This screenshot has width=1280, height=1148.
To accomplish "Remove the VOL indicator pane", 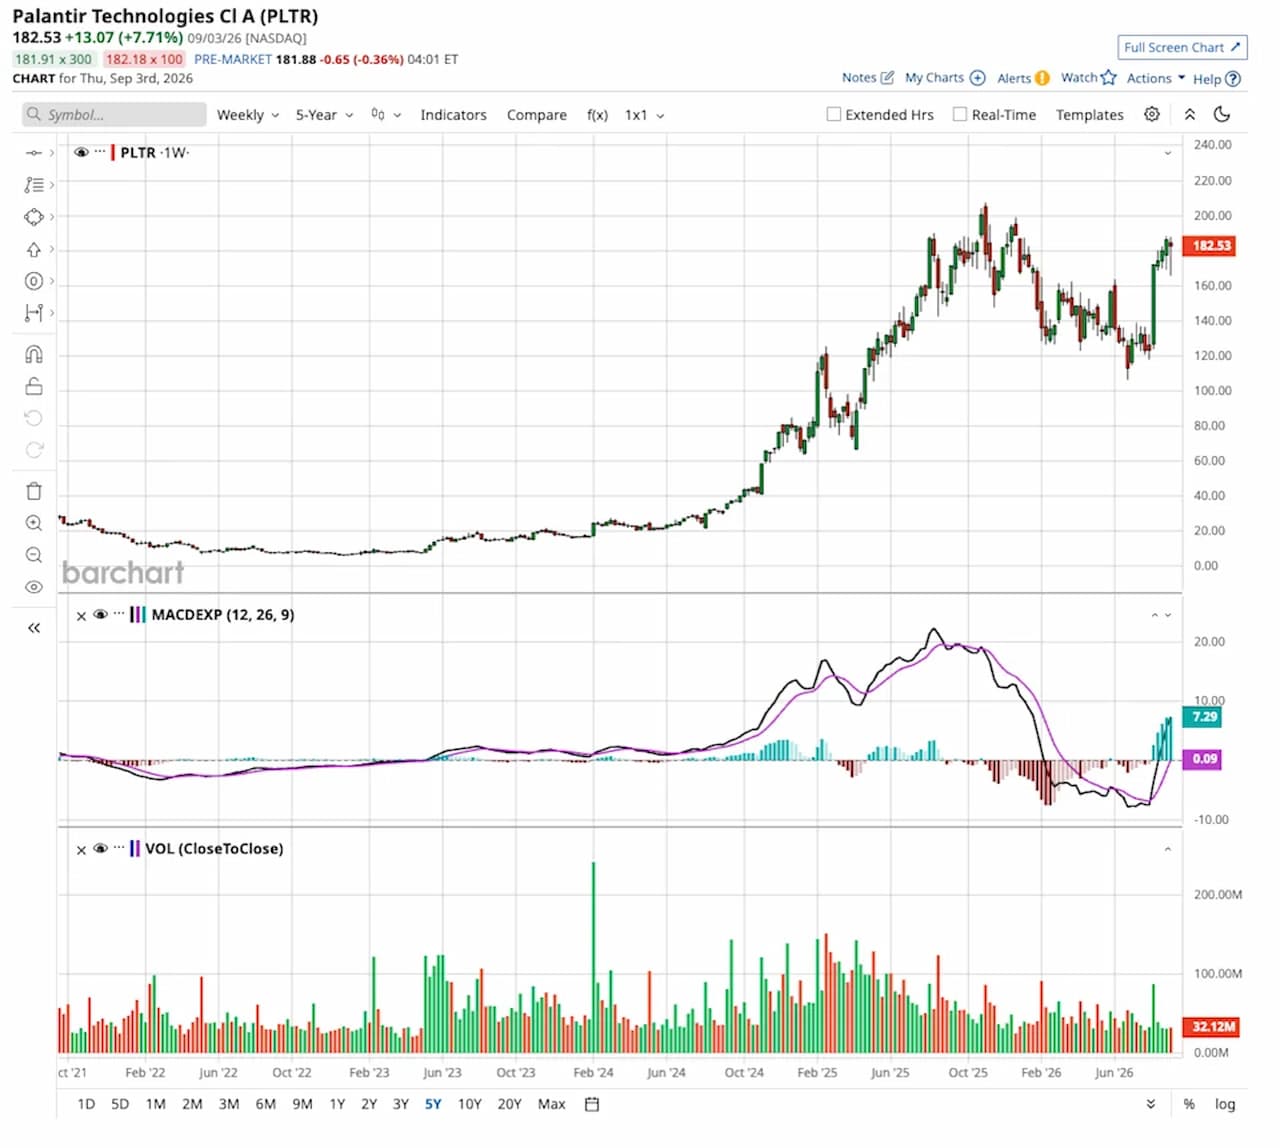I will (82, 850).
